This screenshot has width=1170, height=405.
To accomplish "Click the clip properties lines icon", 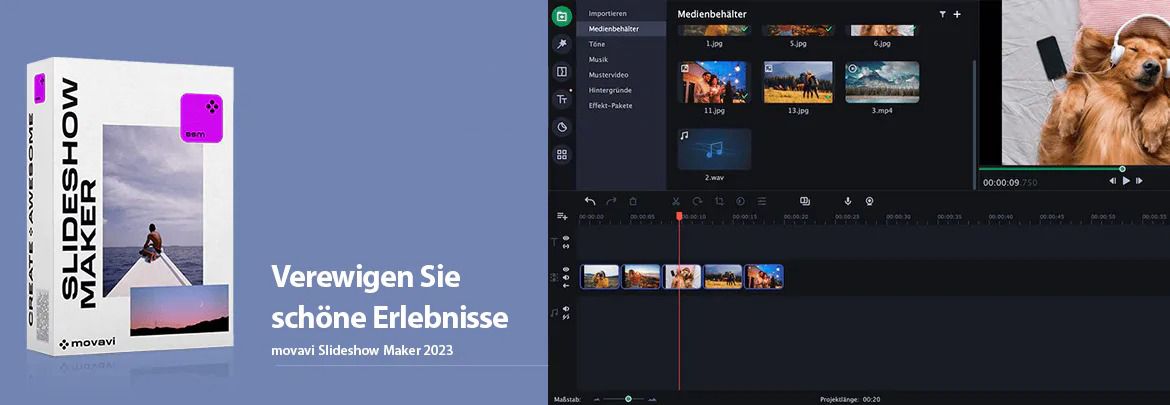I will [x=762, y=201].
